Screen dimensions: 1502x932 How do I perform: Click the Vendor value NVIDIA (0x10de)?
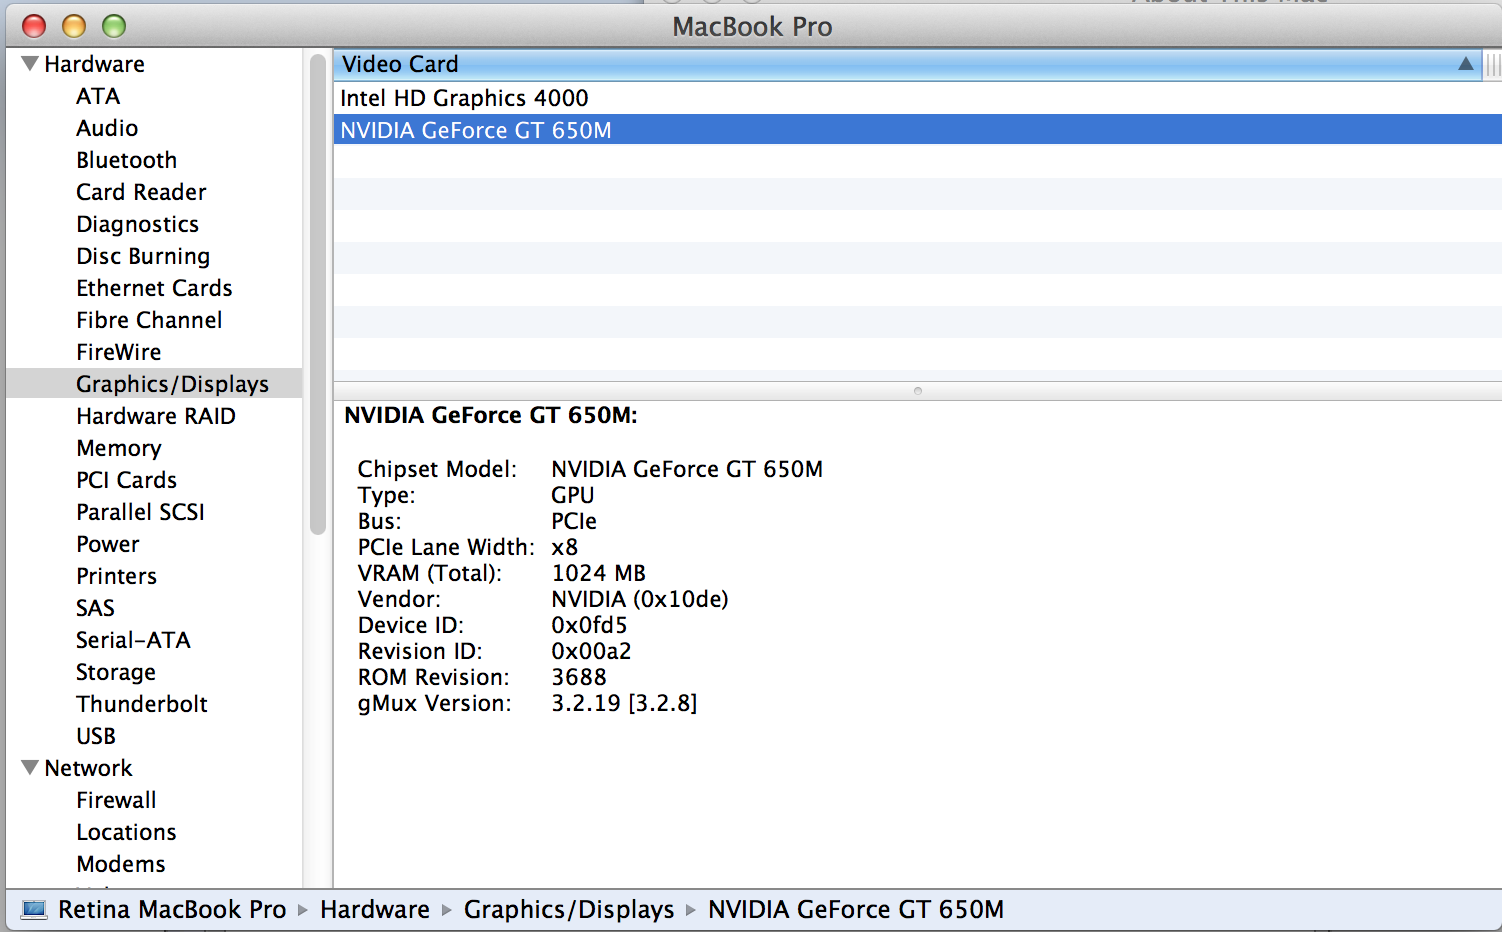coord(640,599)
